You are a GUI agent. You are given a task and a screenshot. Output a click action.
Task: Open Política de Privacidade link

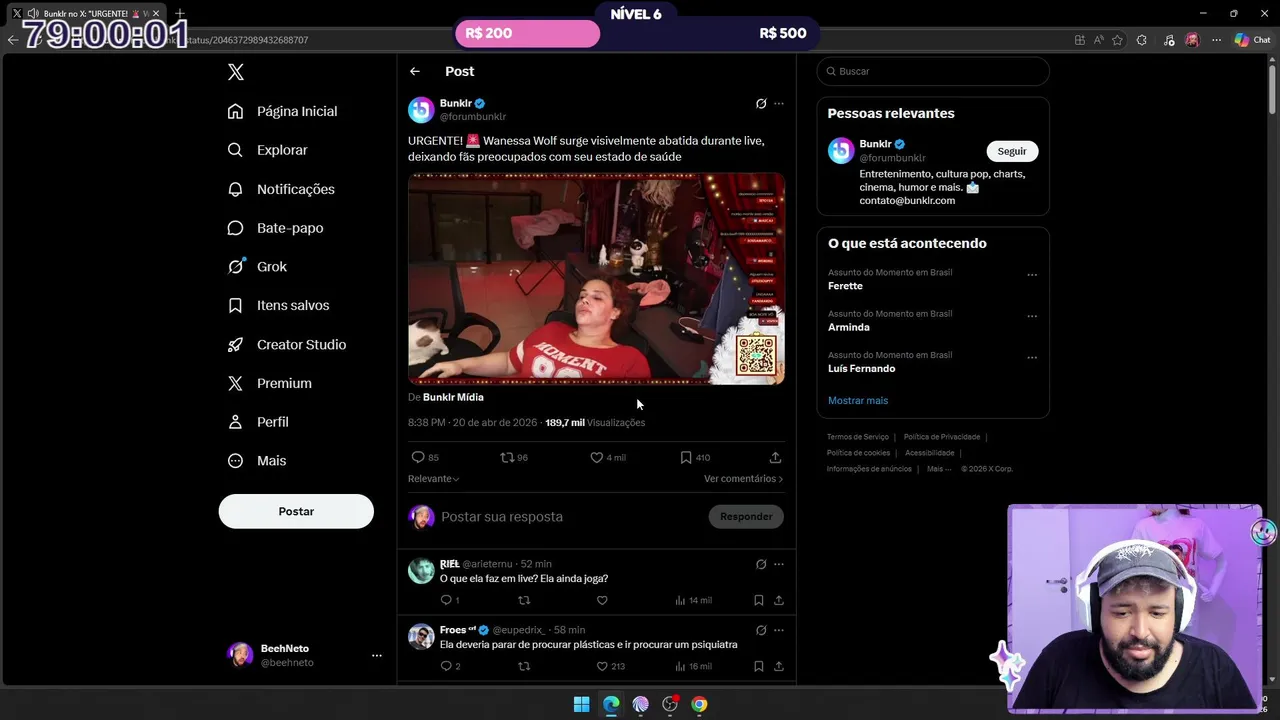tap(942, 437)
